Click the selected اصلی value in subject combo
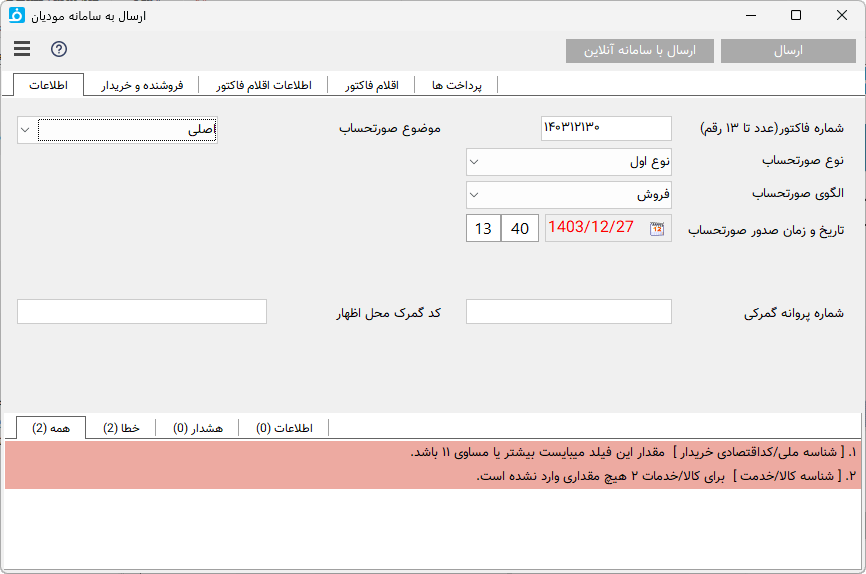Screen dimensions: 866x574 (x=127, y=130)
